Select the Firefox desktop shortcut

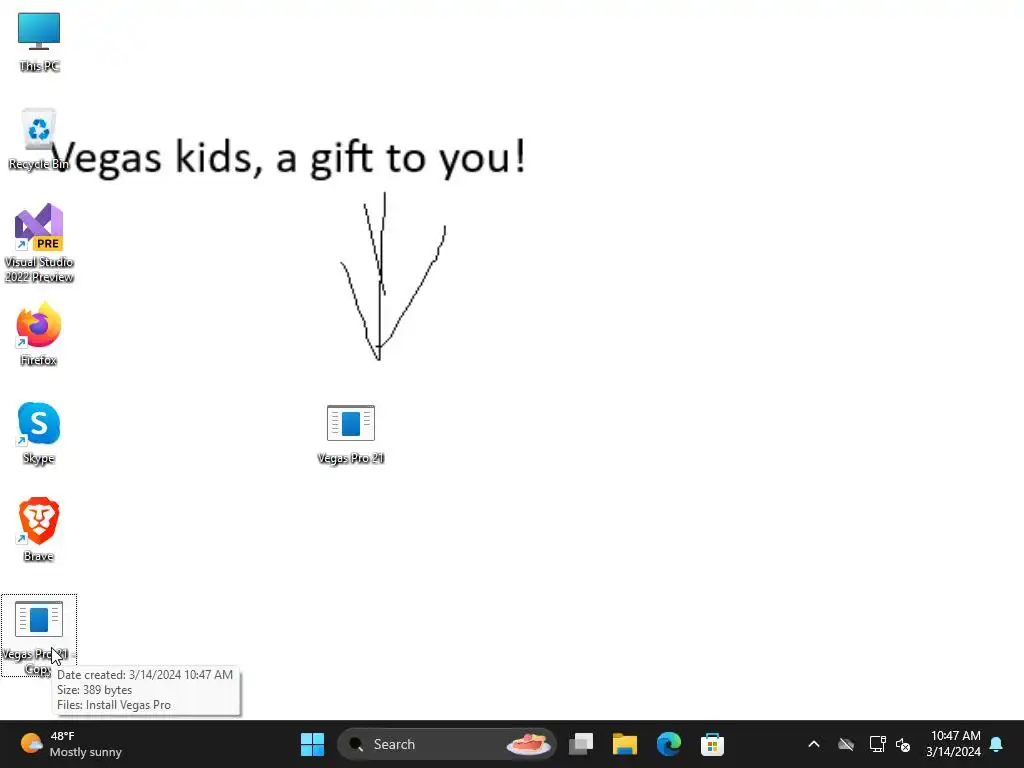[x=39, y=334]
